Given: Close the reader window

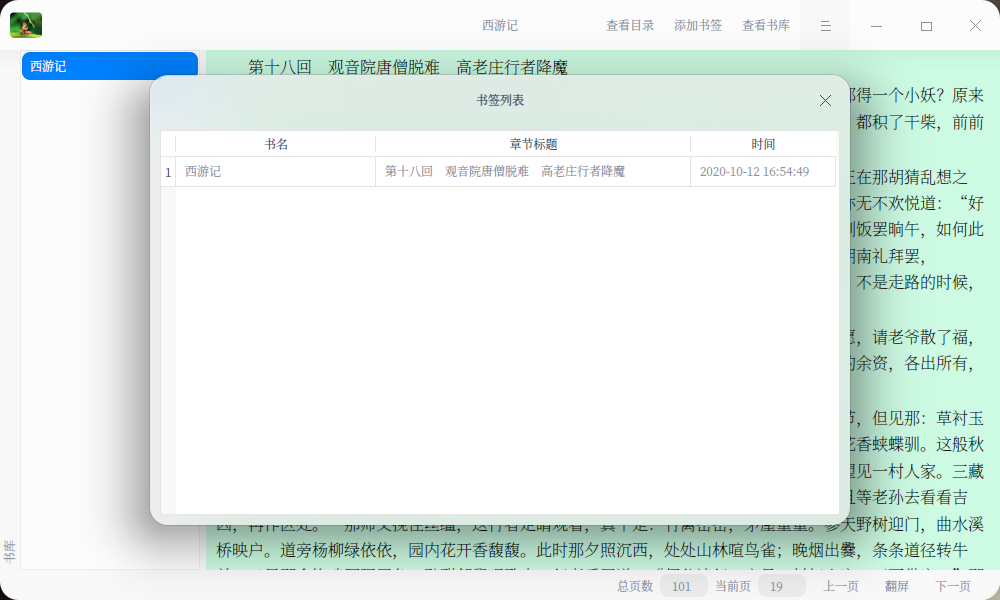Looking at the screenshot, I should 975,26.
